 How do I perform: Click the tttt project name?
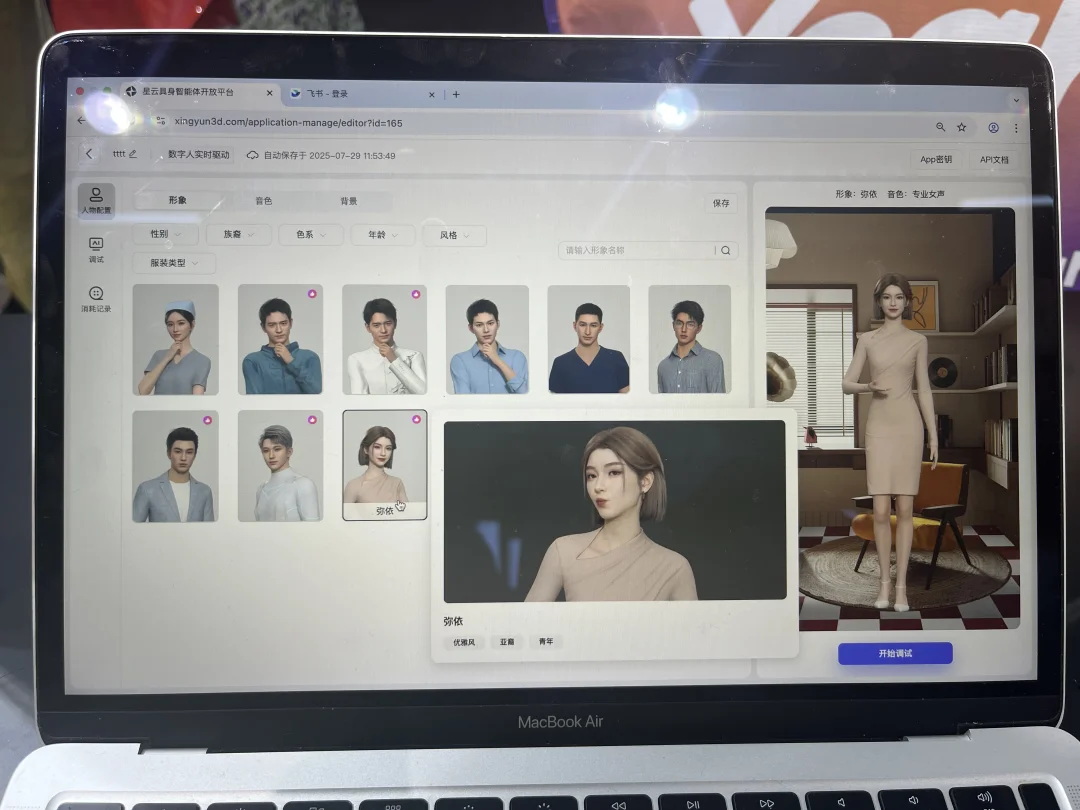(119, 154)
